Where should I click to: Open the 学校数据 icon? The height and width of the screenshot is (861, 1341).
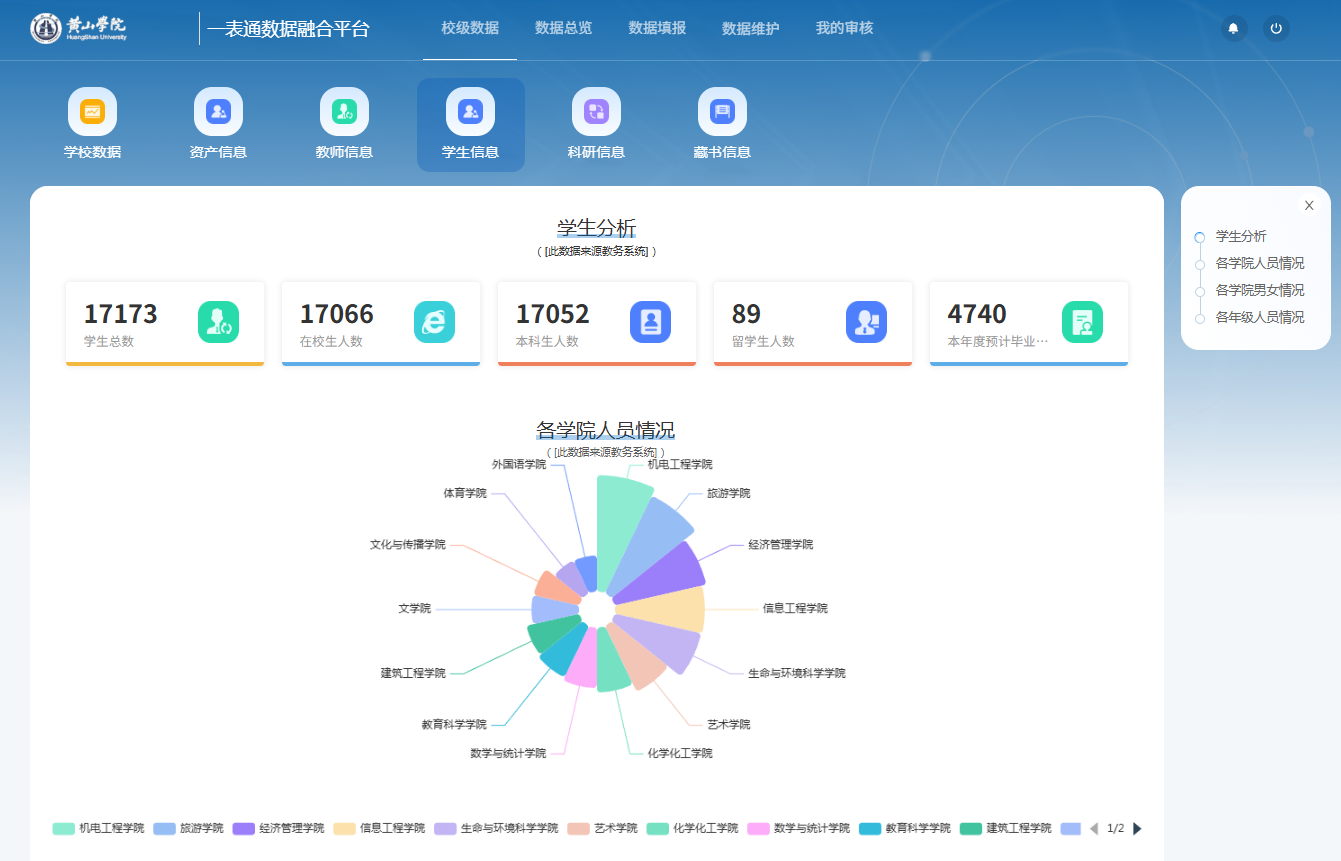click(92, 112)
